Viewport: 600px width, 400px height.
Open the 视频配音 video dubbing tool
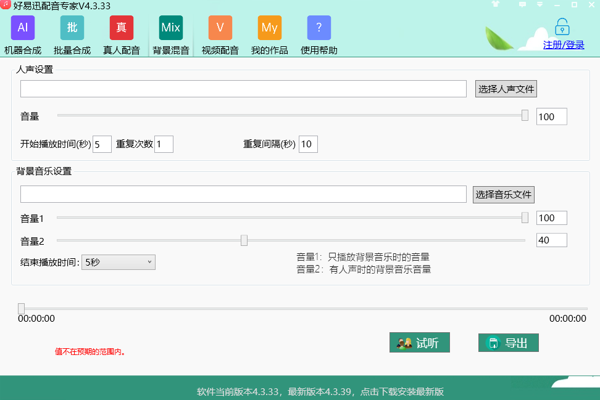click(221, 28)
